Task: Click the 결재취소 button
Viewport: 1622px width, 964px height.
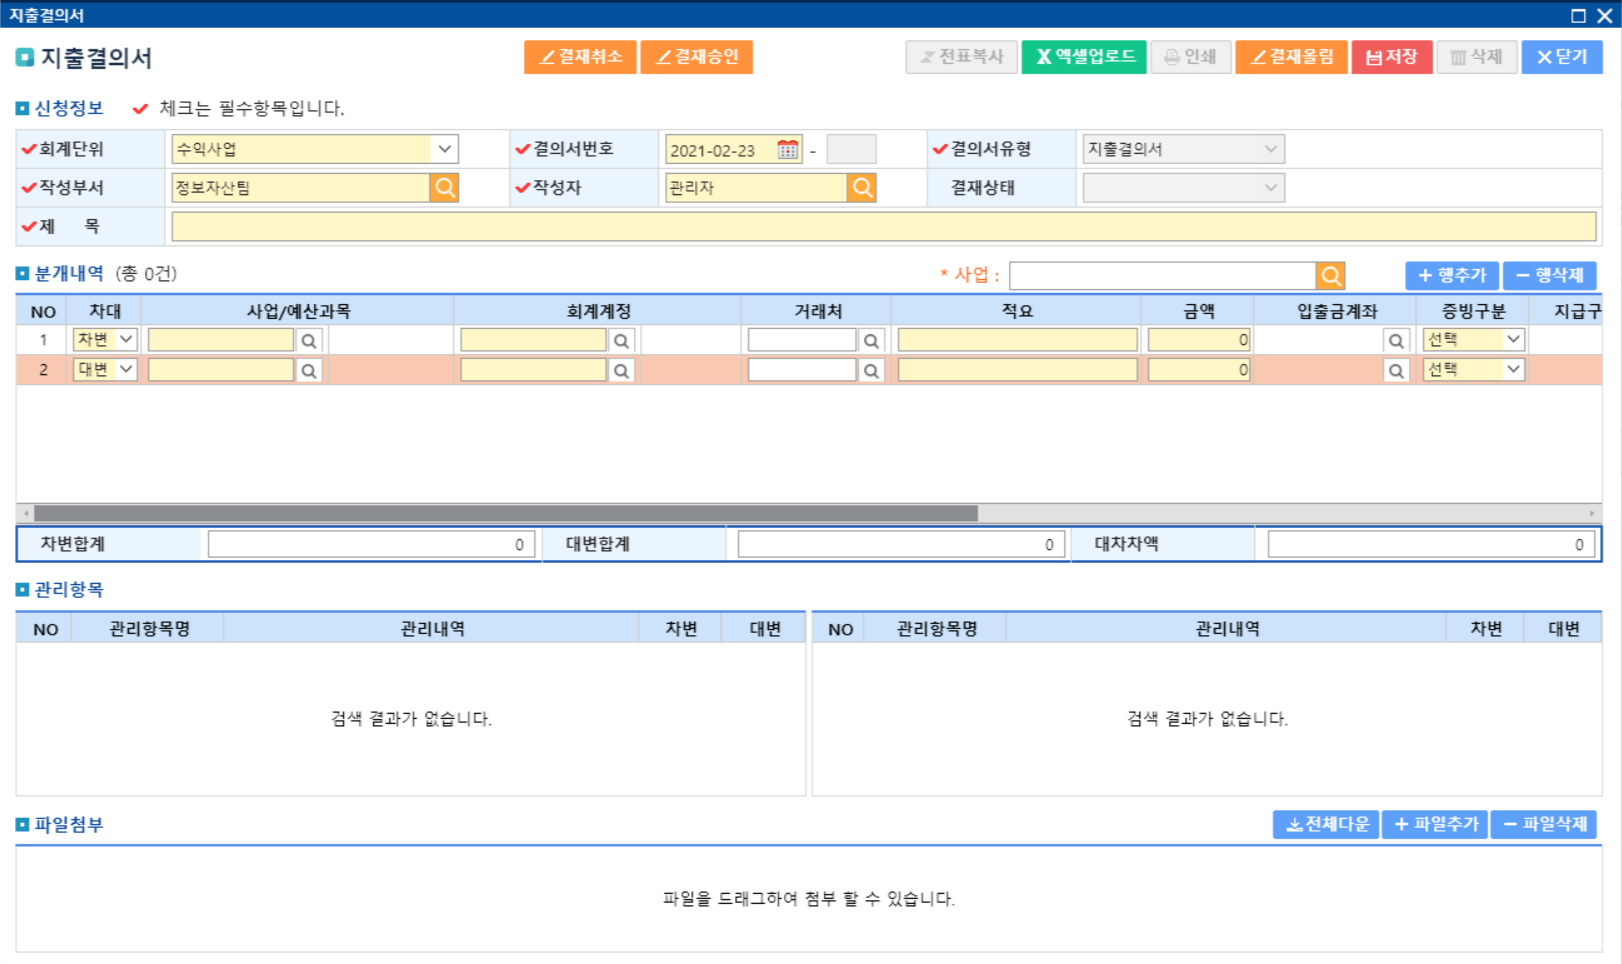Action: click(580, 57)
